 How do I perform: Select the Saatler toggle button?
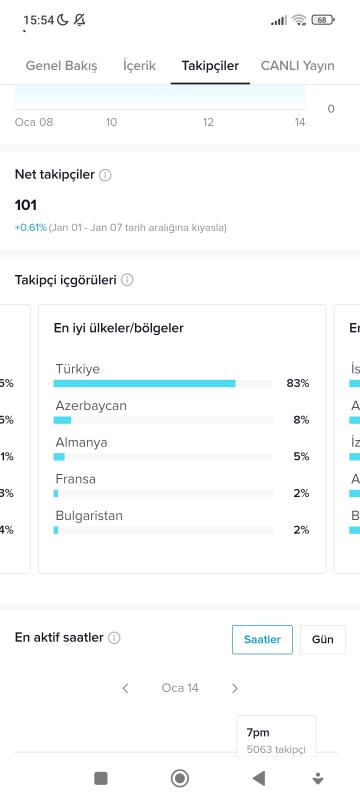(262, 639)
